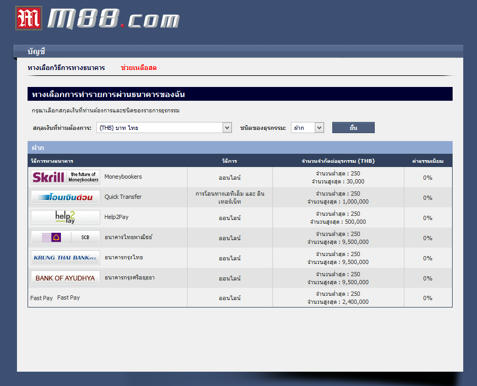Choose the Krung Thai Bank logo
The height and width of the screenshot is (386, 477).
[66, 258]
